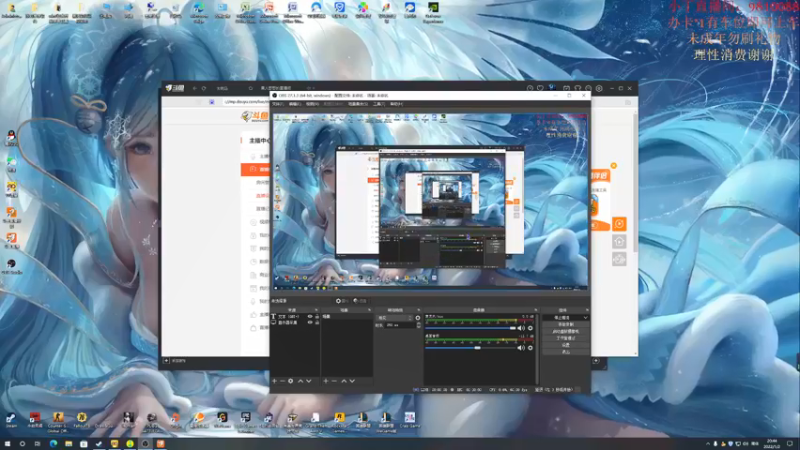Remove the selected source with the minus icon
800x450 pixels.
pos(283,381)
